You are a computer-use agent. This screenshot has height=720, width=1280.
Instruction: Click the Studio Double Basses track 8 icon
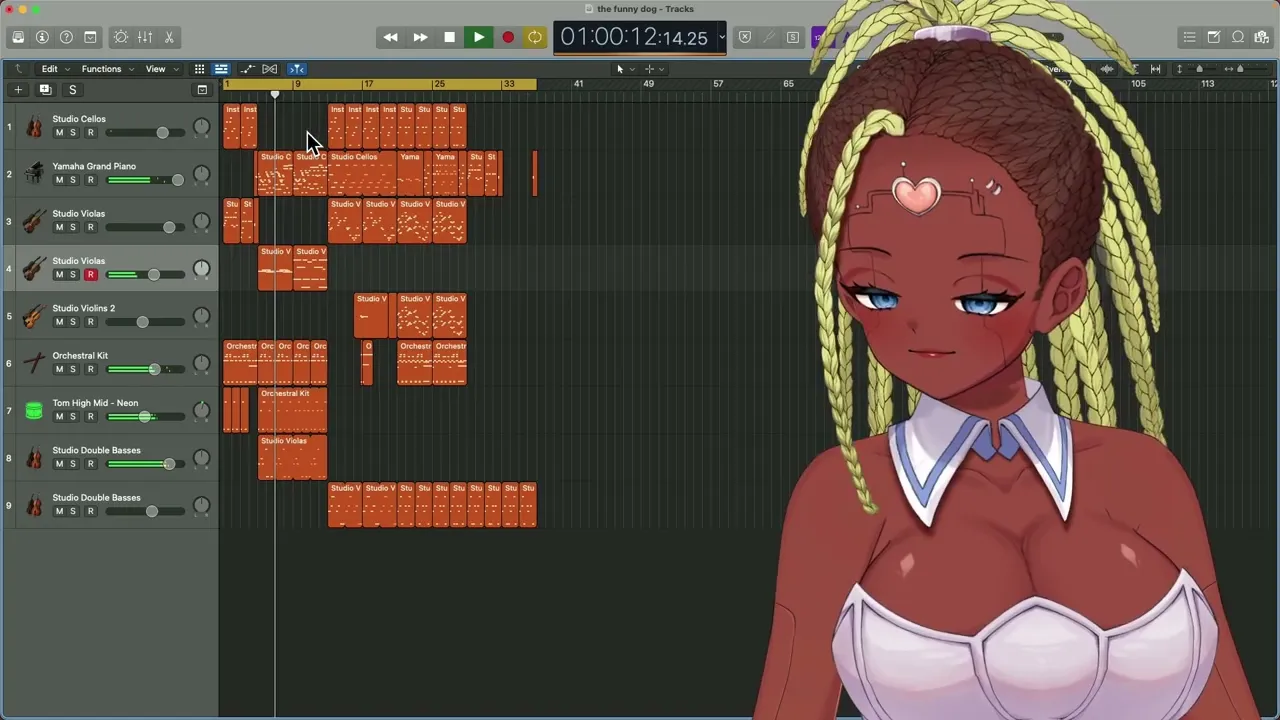point(34,458)
